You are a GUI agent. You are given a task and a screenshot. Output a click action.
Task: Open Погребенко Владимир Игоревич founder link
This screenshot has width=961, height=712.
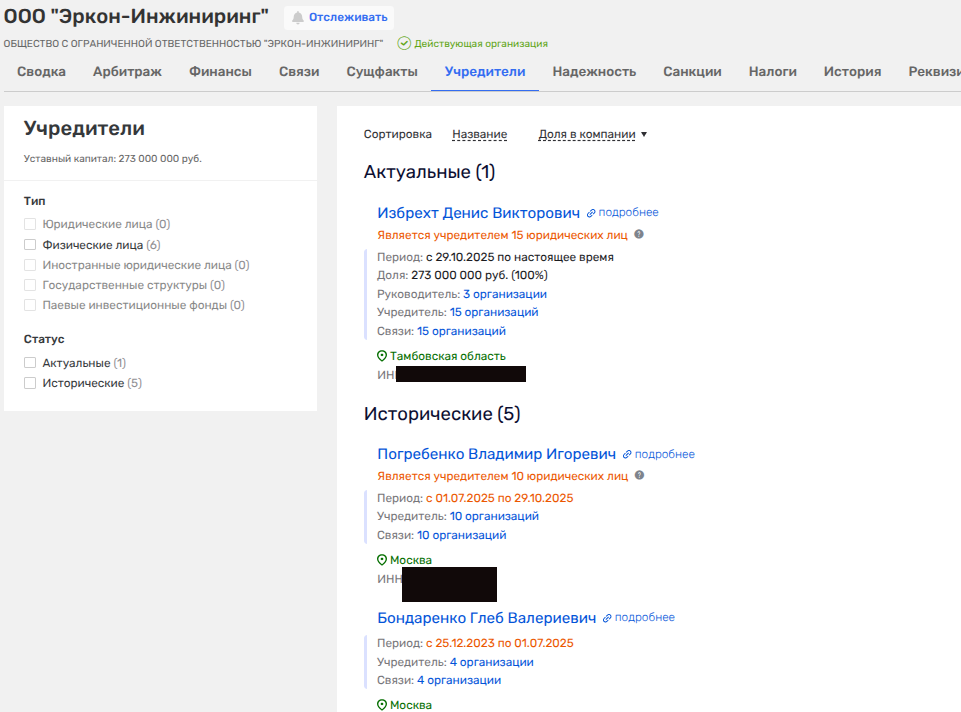(x=496, y=454)
